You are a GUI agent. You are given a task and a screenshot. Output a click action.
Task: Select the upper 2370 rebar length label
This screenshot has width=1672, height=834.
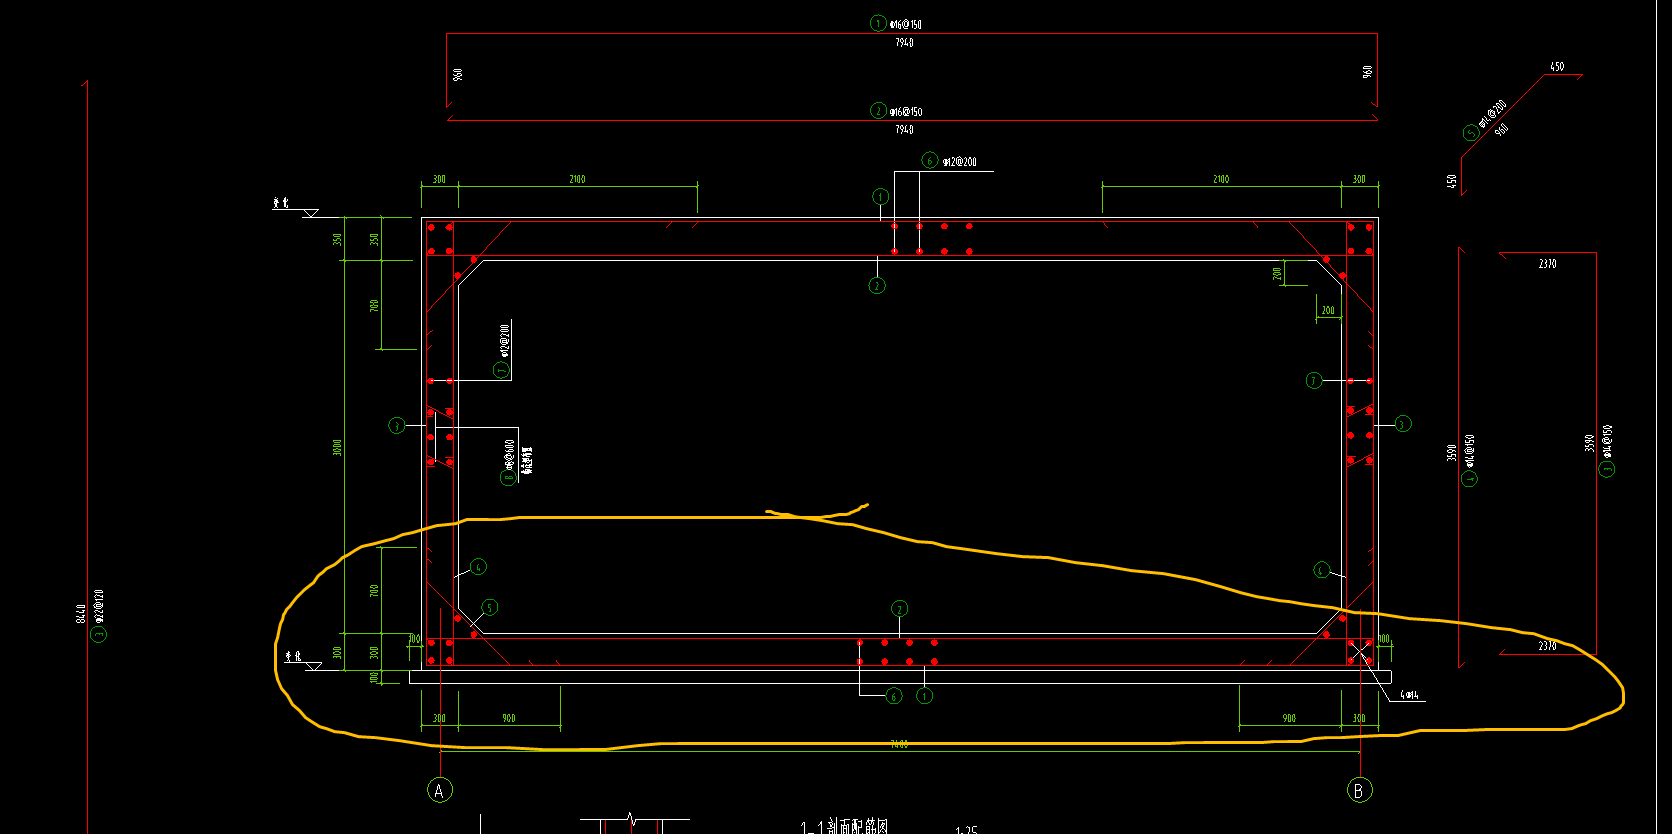pos(1547,264)
